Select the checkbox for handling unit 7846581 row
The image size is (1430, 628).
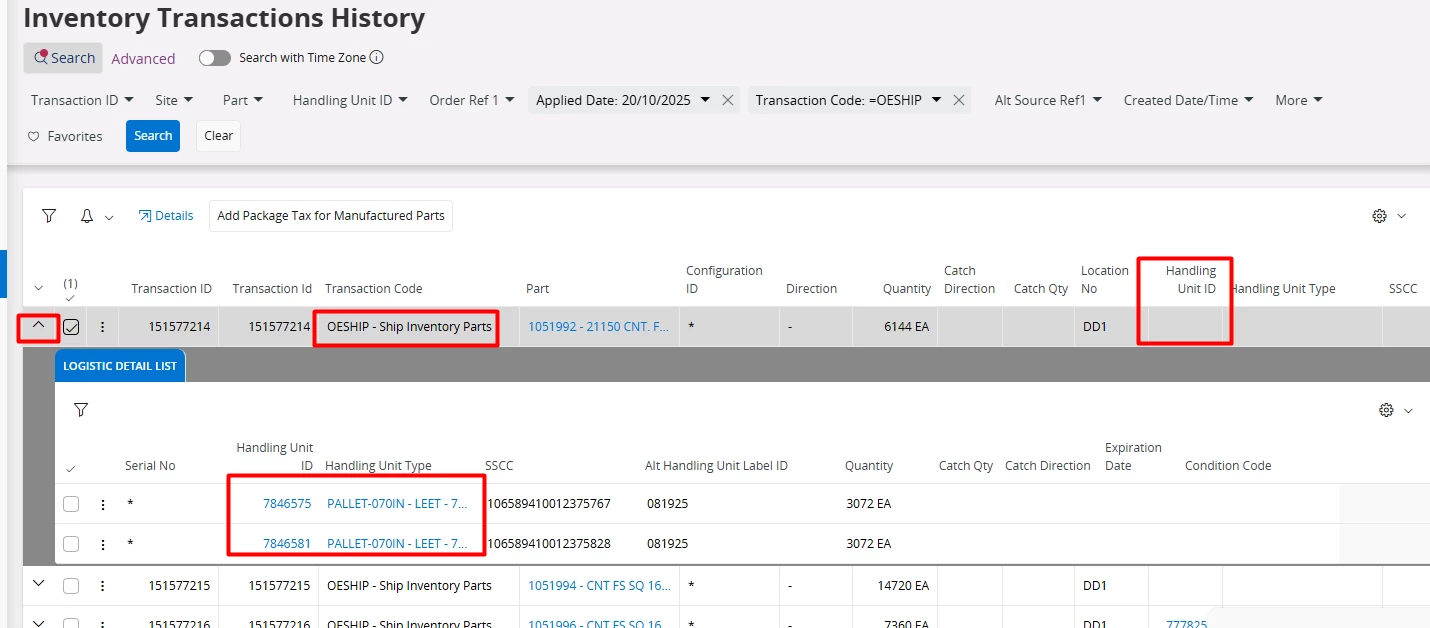click(x=71, y=544)
